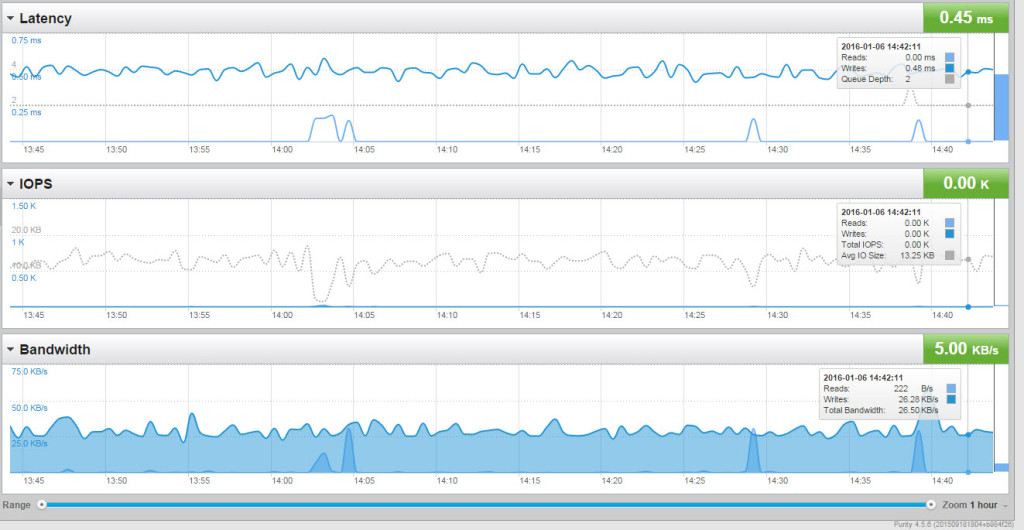This screenshot has height=530, width=1024.
Task: Click the timestamp in the Bandwidth tooltip
Action: tap(863, 377)
